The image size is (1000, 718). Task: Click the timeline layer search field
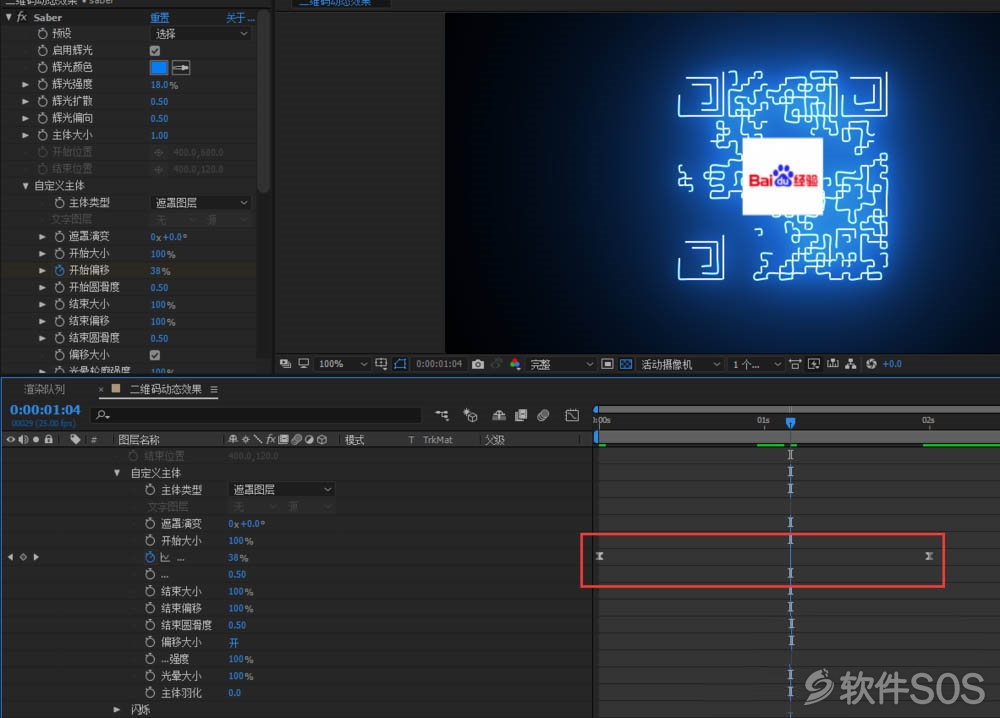[256, 415]
